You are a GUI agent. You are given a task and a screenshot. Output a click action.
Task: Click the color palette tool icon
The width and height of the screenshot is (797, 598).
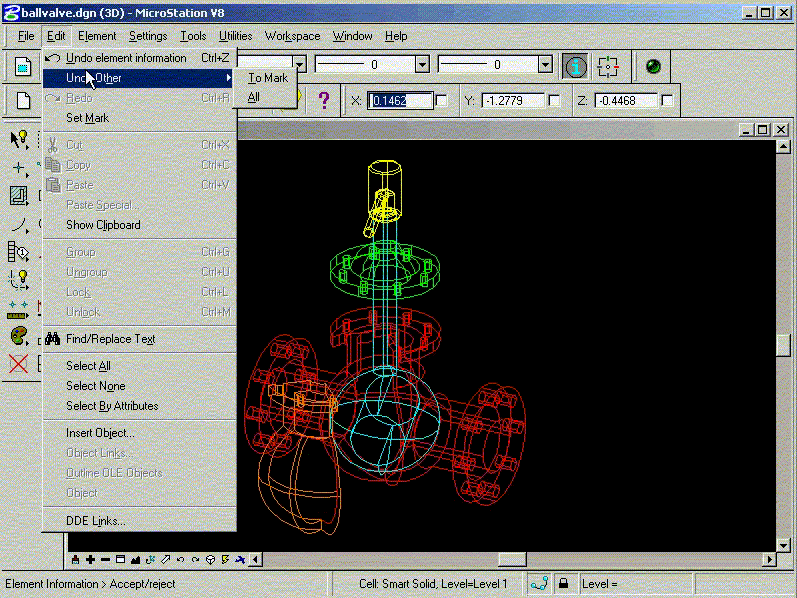(x=18, y=335)
